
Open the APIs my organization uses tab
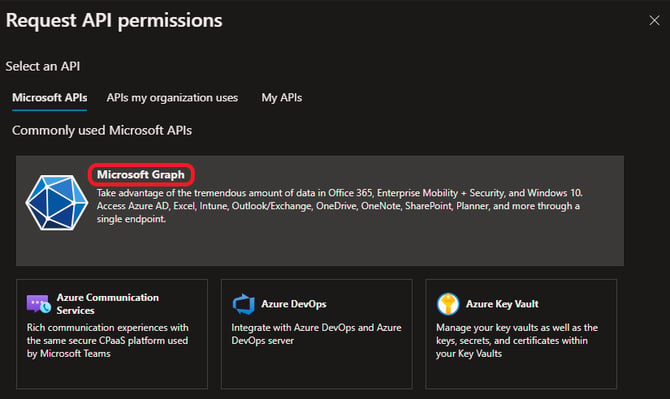tap(172, 98)
